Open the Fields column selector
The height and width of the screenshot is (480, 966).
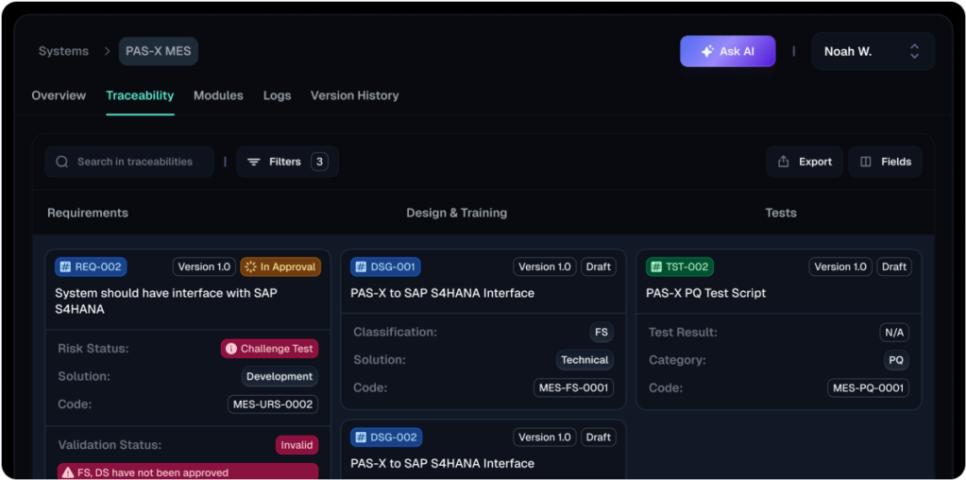(x=885, y=162)
